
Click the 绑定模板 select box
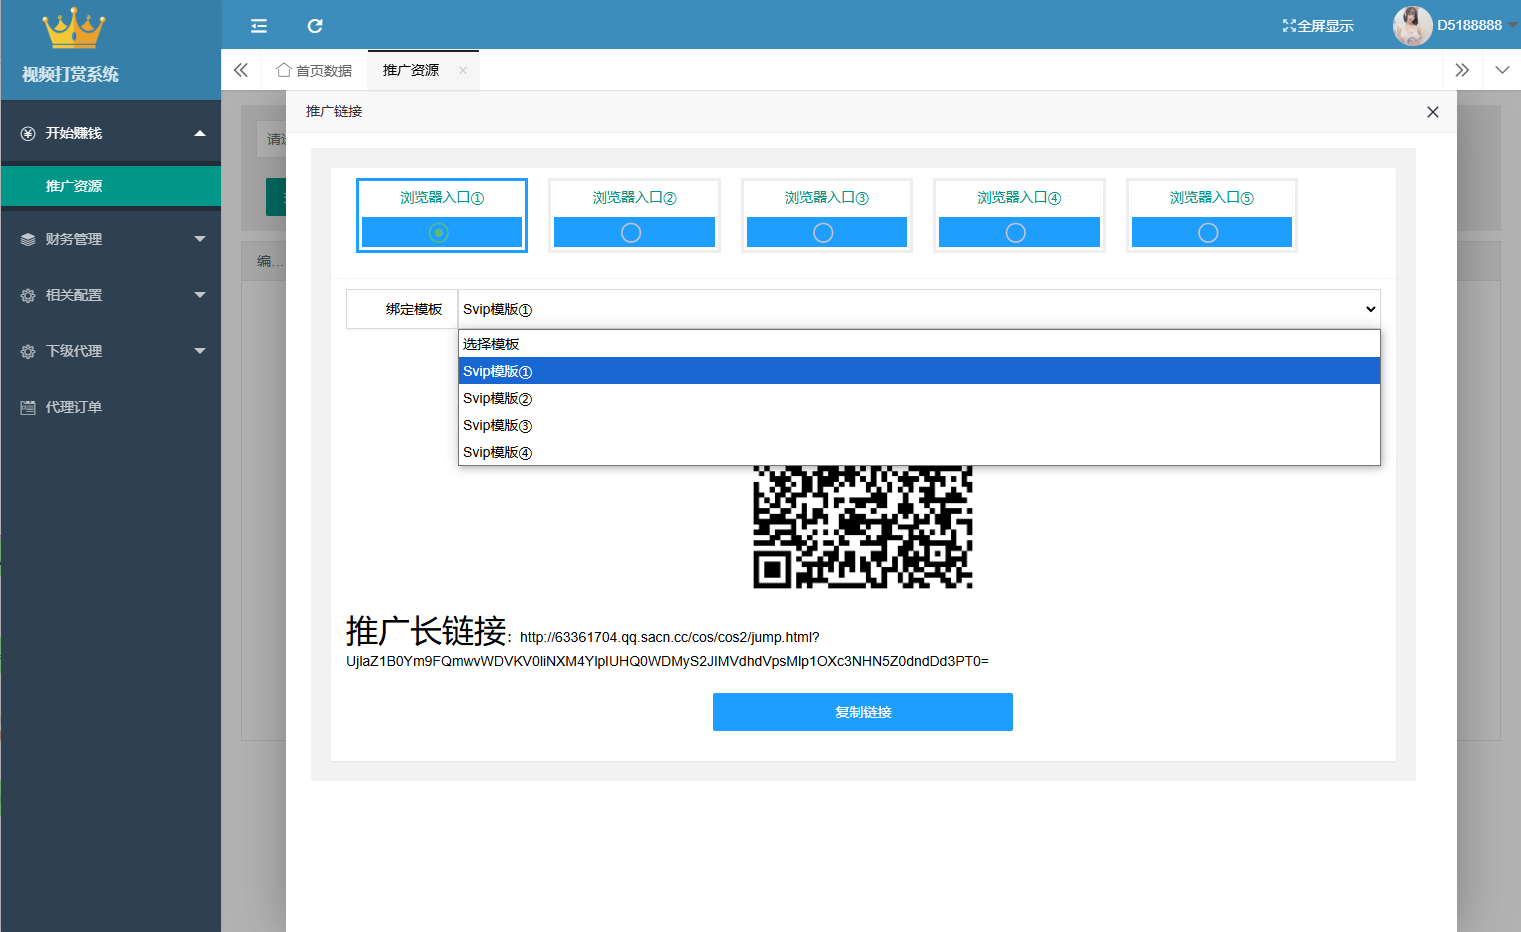pos(919,309)
